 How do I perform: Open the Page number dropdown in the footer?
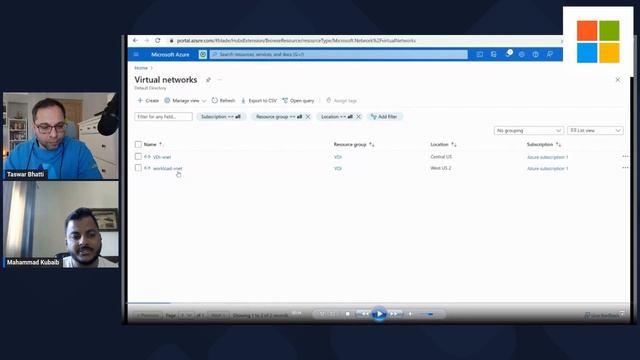coord(187,315)
